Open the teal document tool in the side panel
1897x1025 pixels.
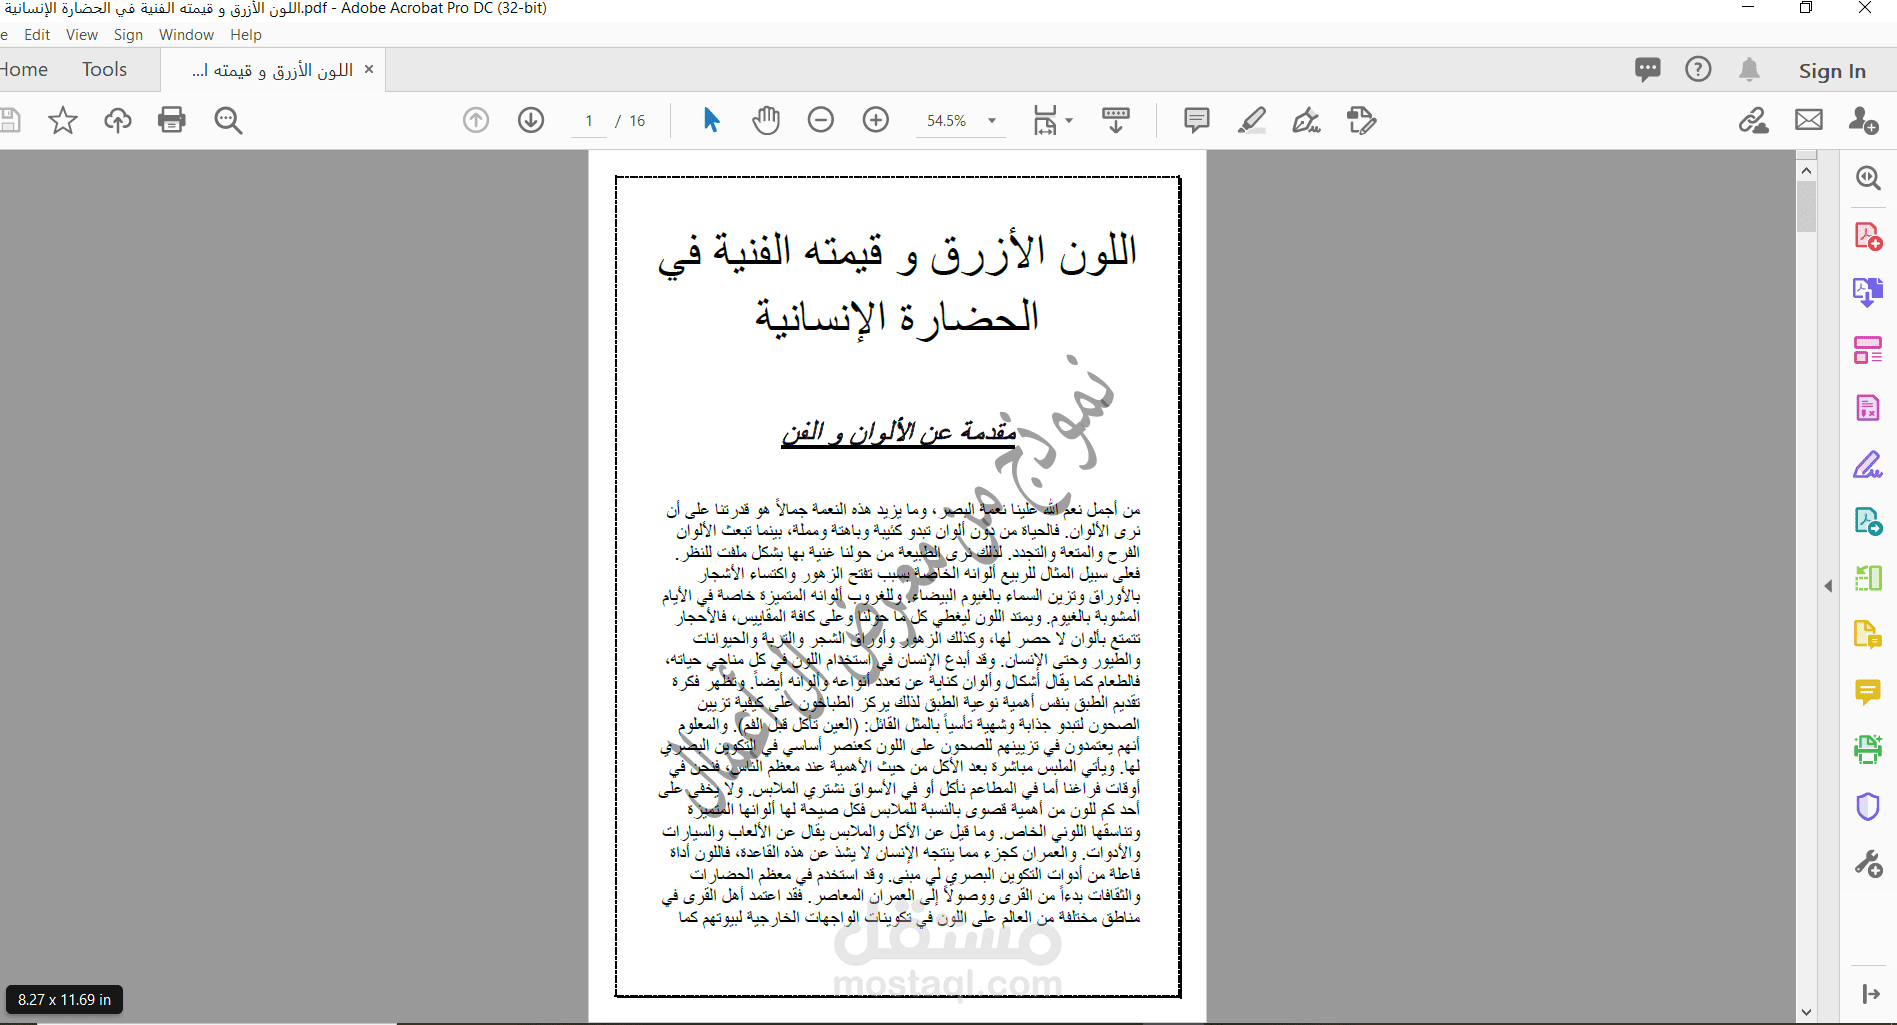click(x=1868, y=521)
